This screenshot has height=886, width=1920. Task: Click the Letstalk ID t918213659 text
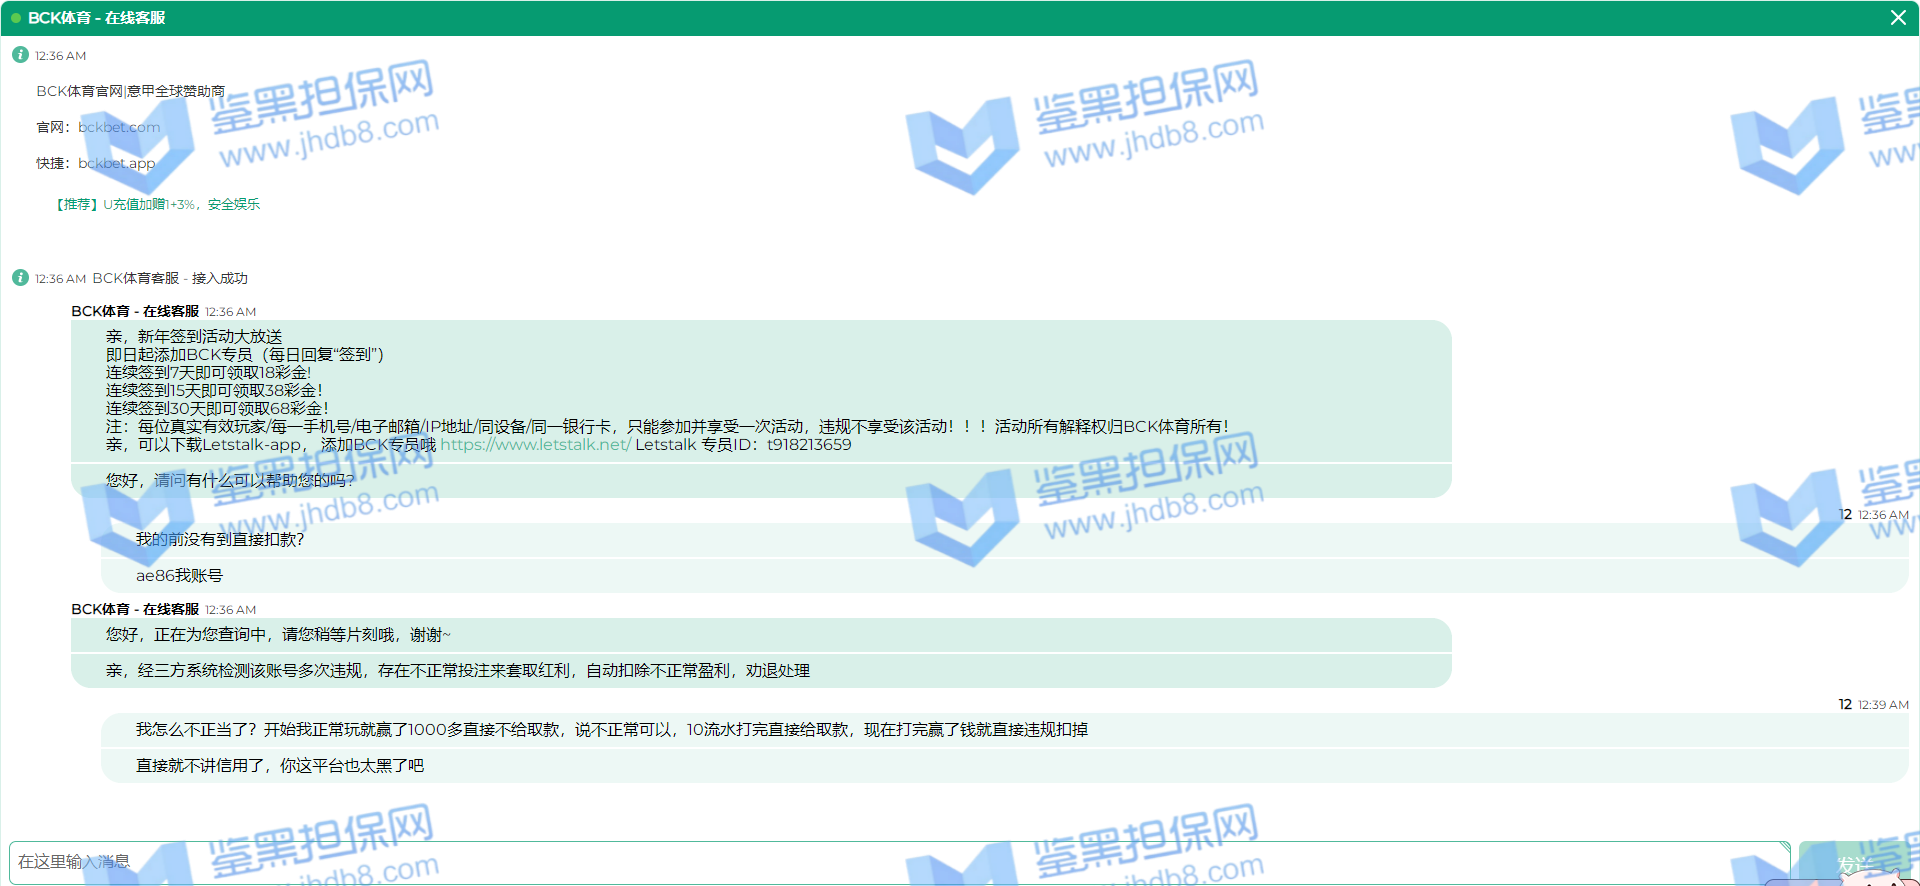[x=808, y=445]
